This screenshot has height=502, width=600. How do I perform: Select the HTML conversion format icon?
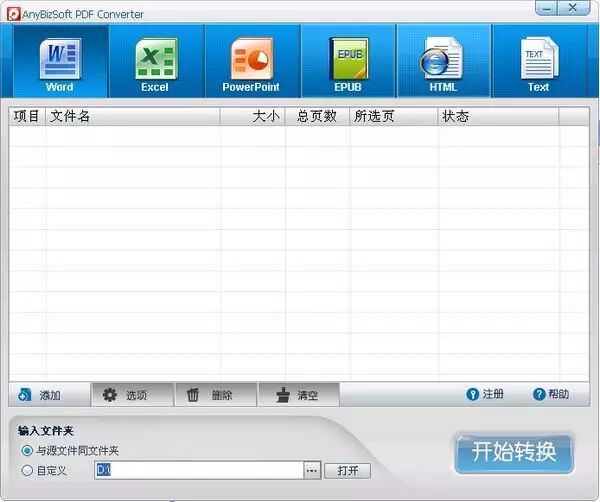443,61
